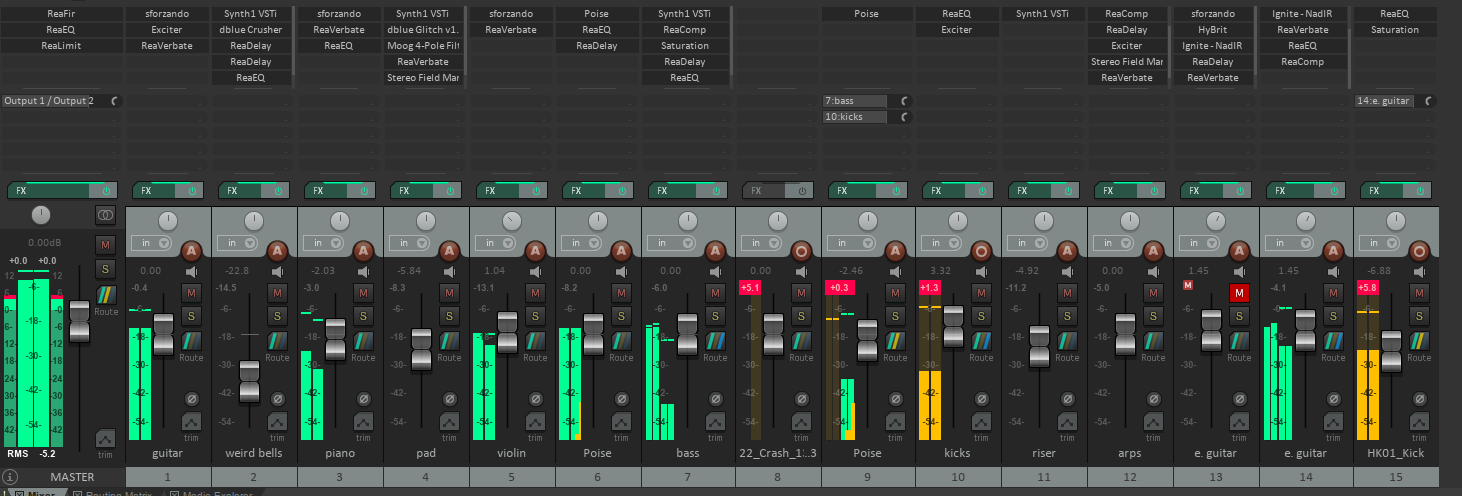Arm the weird bells track for recording

click(x=277, y=250)
